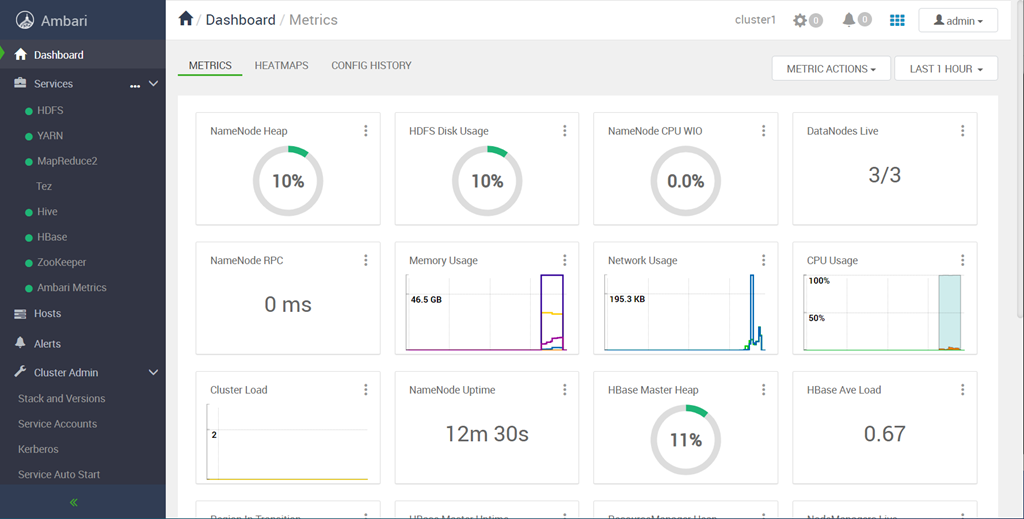Switch to the Metrics tab
Screen dimensions: 1024x519
tap(210, 65)
